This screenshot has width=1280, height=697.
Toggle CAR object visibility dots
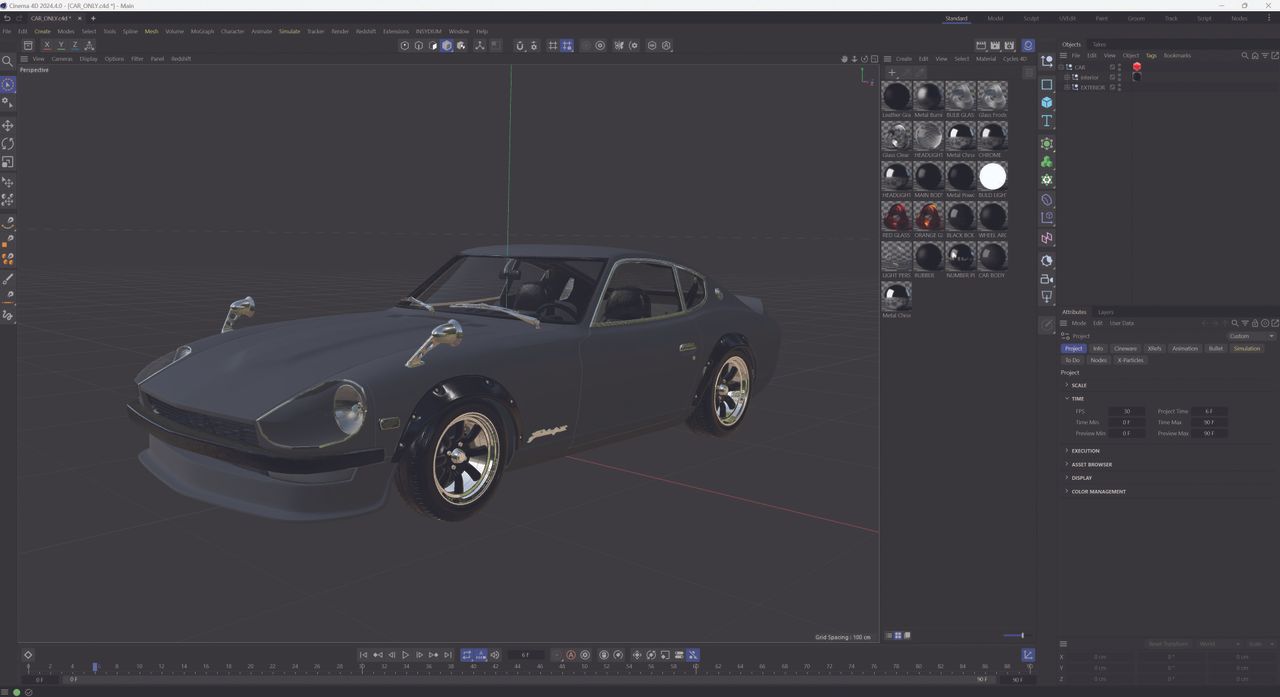click(1120, 67)
